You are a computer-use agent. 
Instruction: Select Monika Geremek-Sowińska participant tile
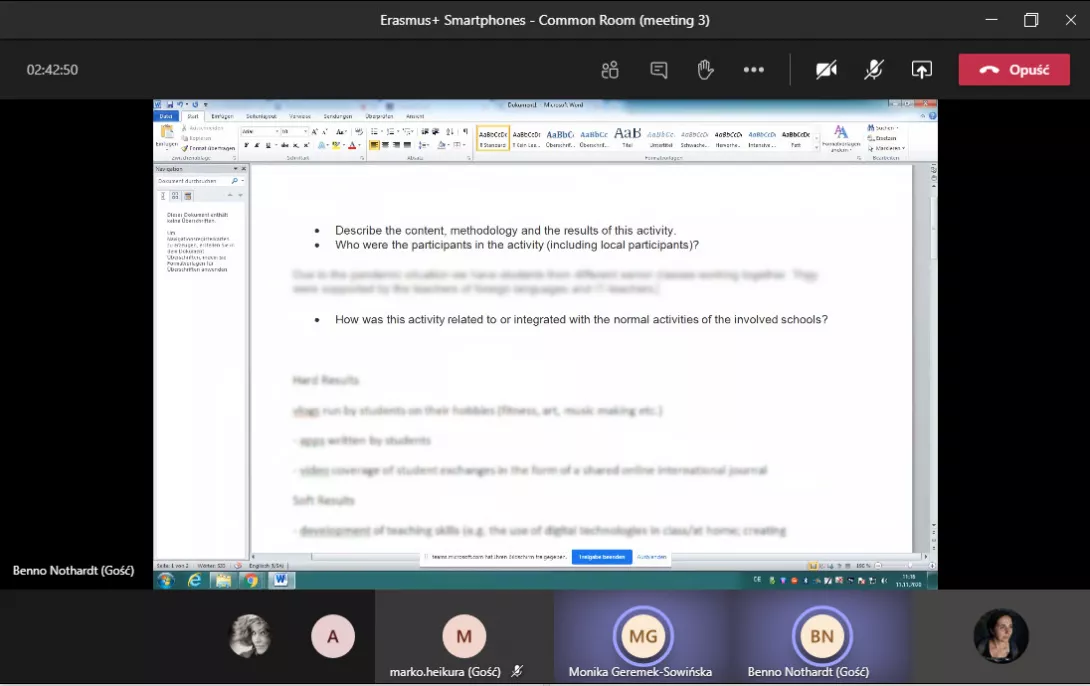click(640, 637)
